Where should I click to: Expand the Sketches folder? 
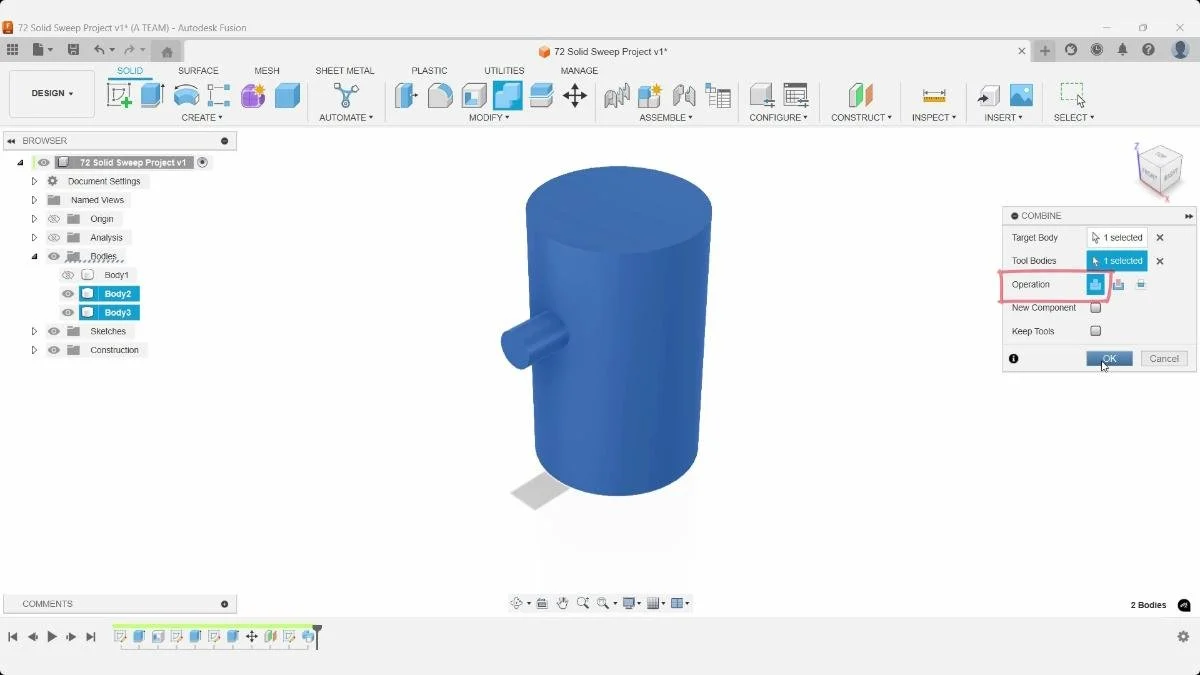34,331
